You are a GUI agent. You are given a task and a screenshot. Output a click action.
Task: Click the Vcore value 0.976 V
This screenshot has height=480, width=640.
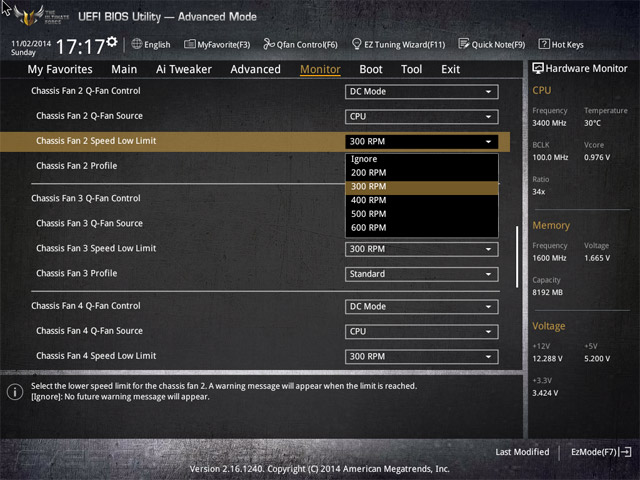[x=597, y=157]
